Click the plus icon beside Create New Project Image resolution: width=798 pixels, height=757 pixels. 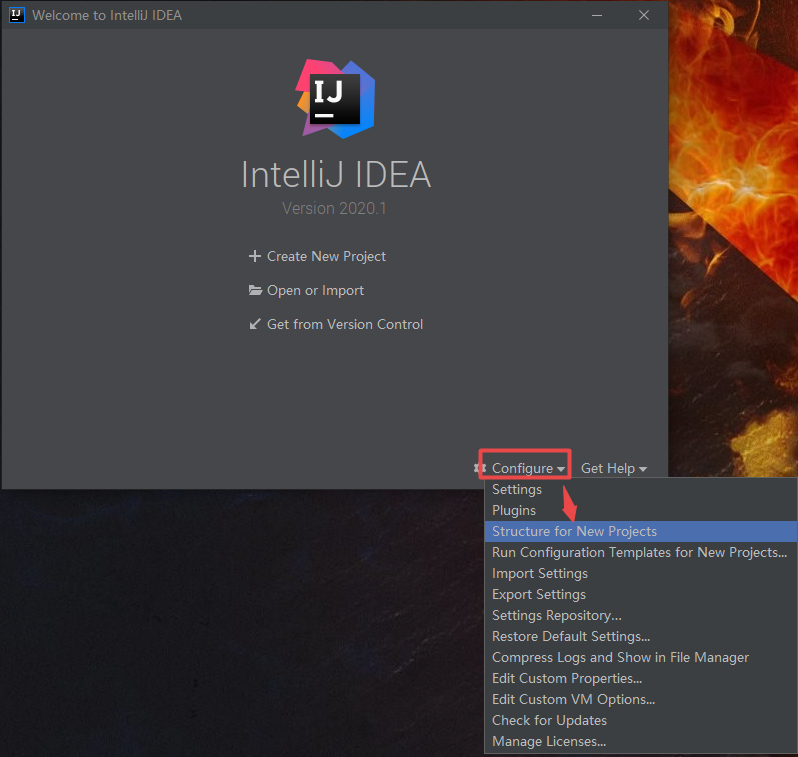(254, 256)
